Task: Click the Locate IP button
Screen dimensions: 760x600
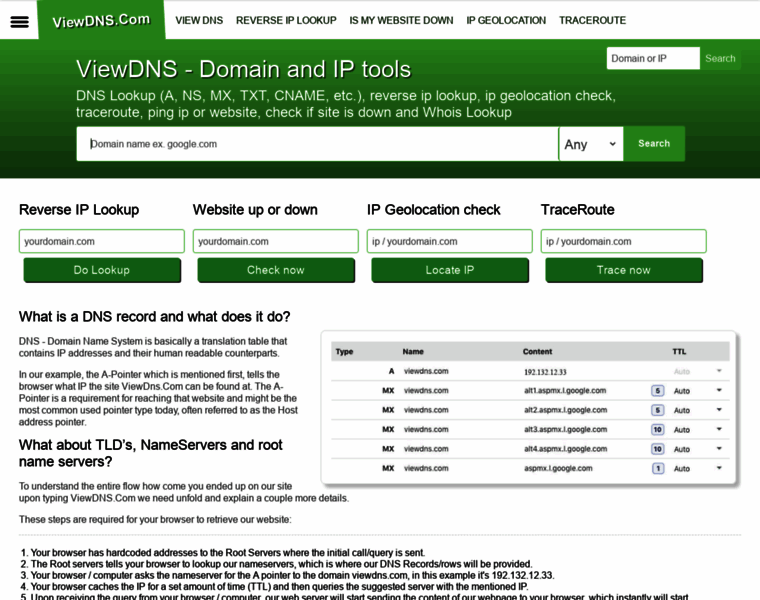Action: 450,270
